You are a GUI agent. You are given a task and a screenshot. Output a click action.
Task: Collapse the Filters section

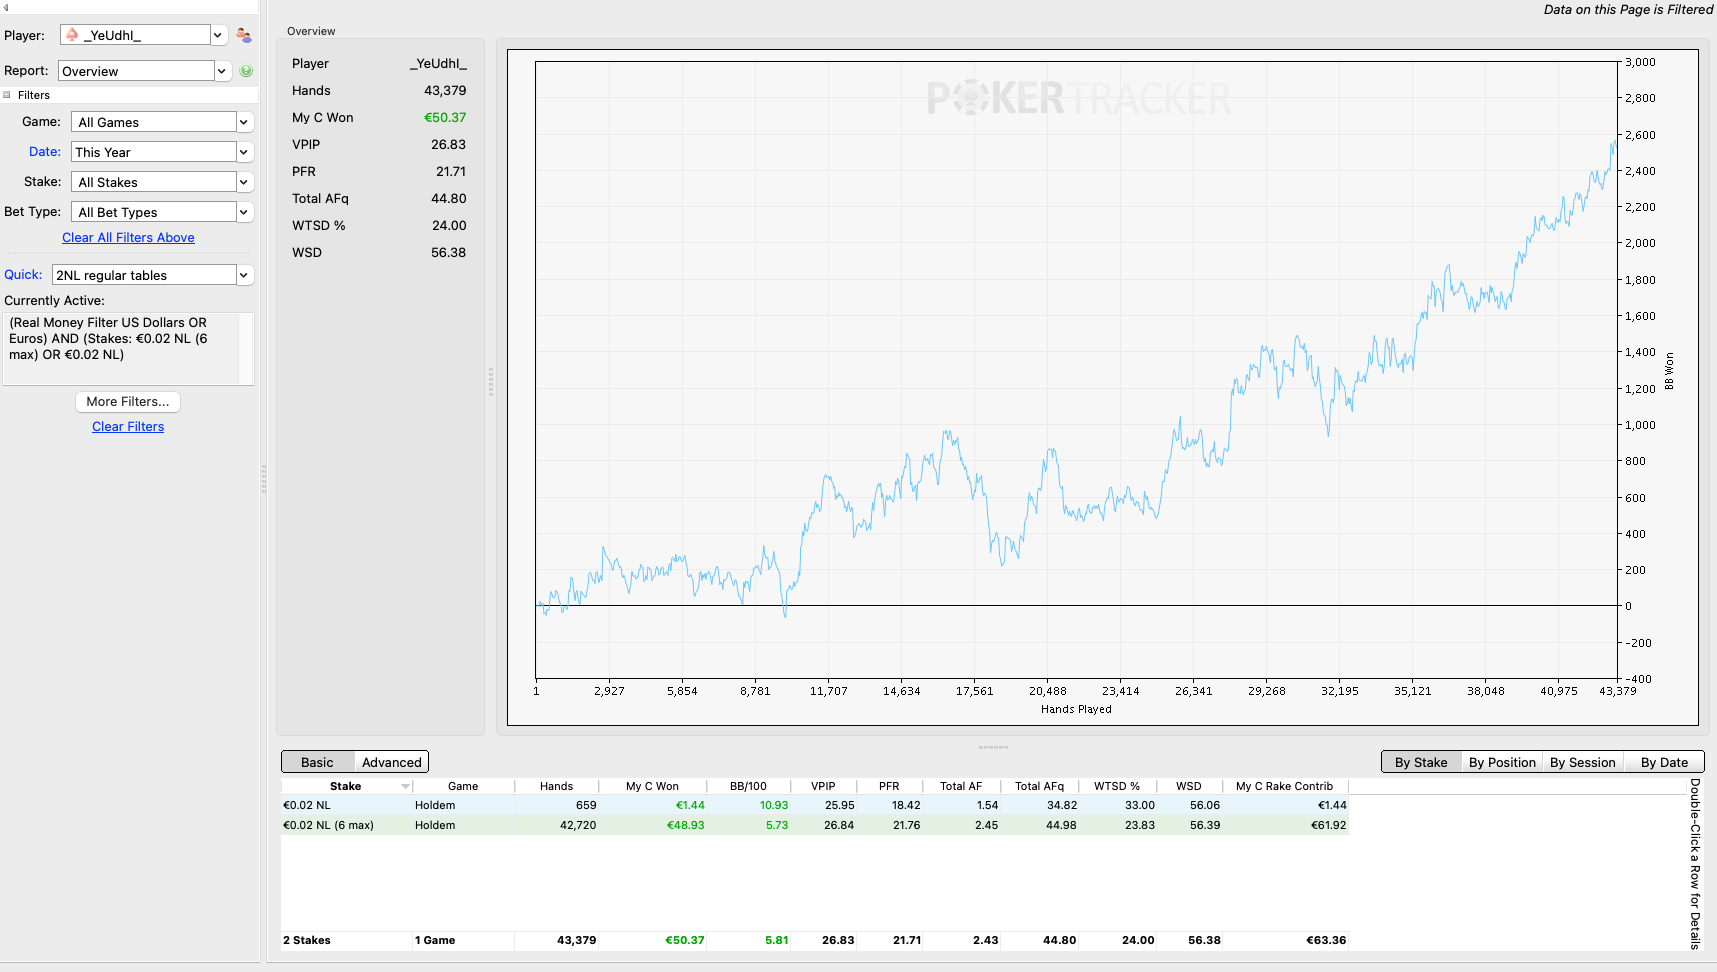7,95
